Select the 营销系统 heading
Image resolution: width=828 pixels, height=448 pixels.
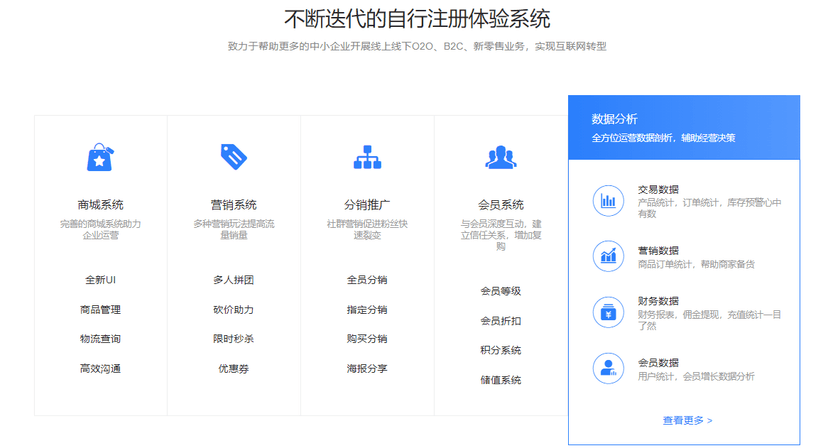pyautogui.click(x=233, y=204)
